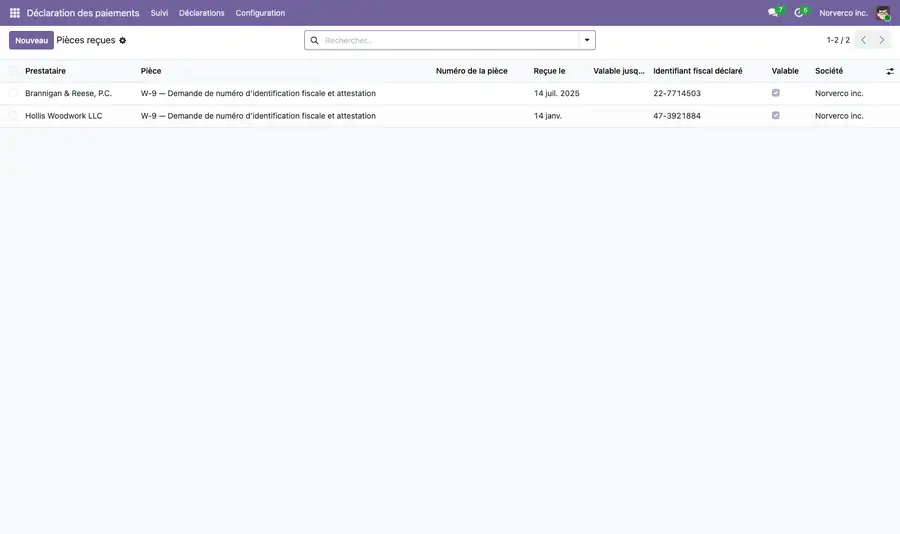Screen dimensions: 900x534
Task: Tick the Hollis Woodwork LLC row checkbox
Action: point(13,115)
